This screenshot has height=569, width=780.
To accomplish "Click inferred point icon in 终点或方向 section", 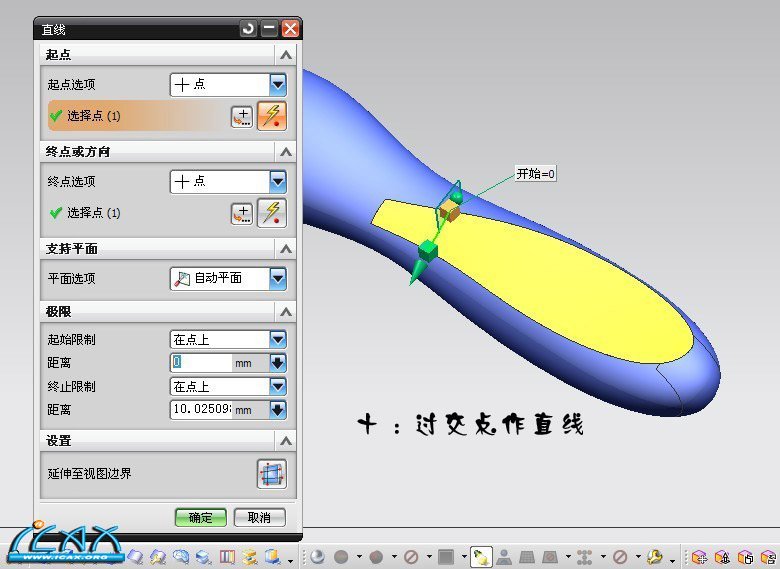I will 272,213.
